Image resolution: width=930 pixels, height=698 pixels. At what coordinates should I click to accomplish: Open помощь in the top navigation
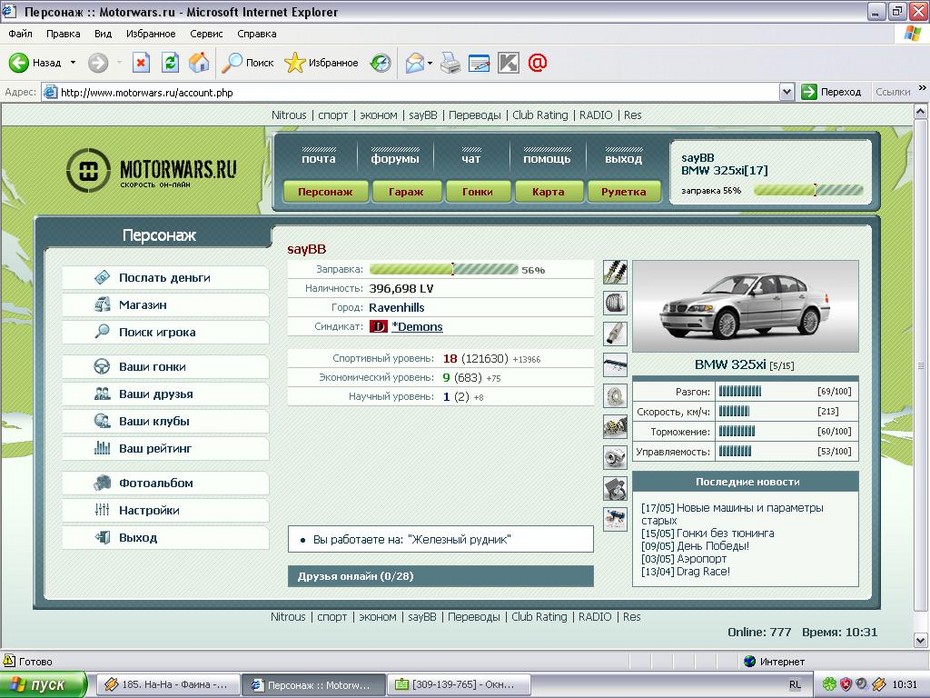point(547,159)
